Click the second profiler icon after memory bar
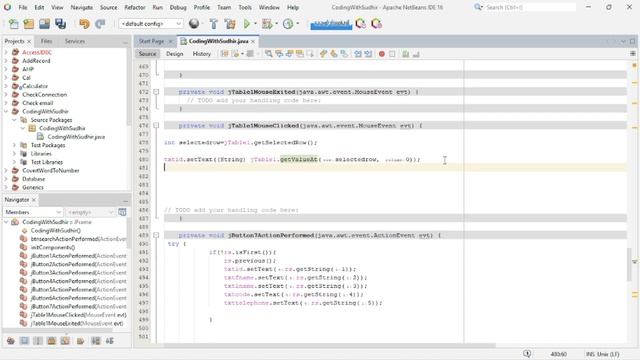The width and height of the screenshot is (640, 360). tap(376, 24)
